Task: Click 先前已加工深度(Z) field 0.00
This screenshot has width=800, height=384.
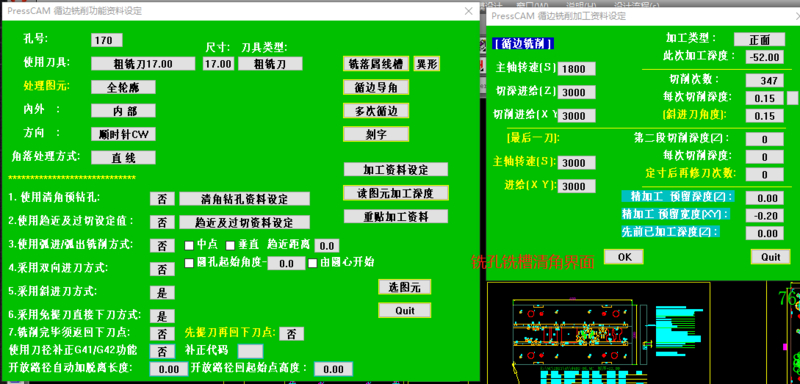Action: click(x=765, y=233)
